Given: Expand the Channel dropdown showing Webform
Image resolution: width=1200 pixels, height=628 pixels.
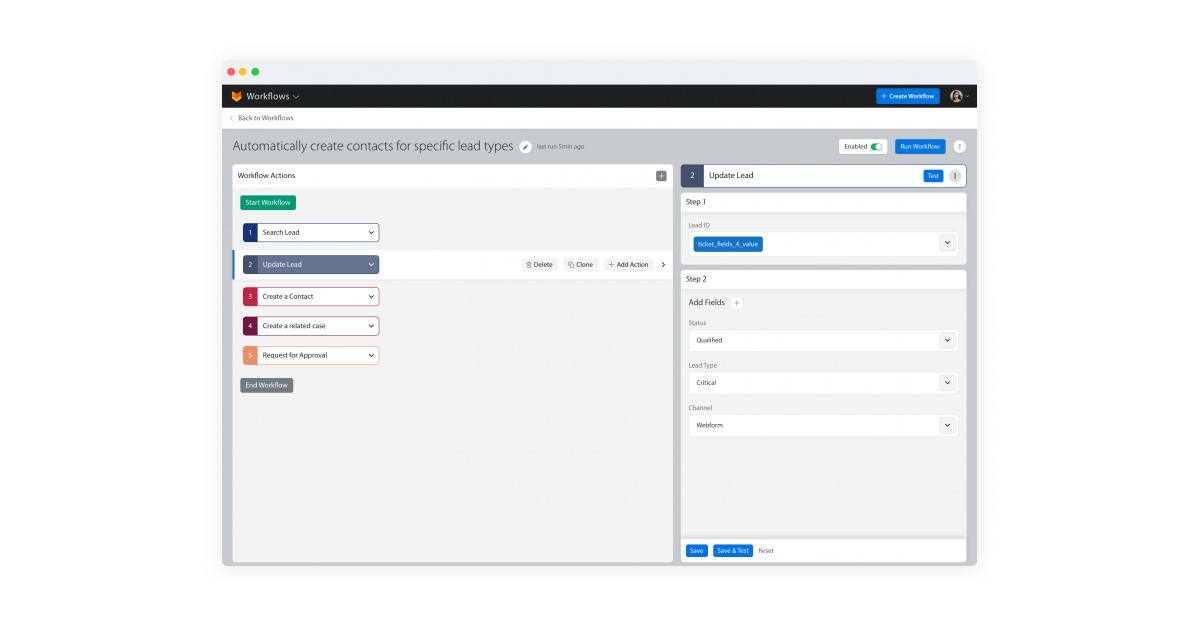Looking at the screenshot, I should coord(947,425).
